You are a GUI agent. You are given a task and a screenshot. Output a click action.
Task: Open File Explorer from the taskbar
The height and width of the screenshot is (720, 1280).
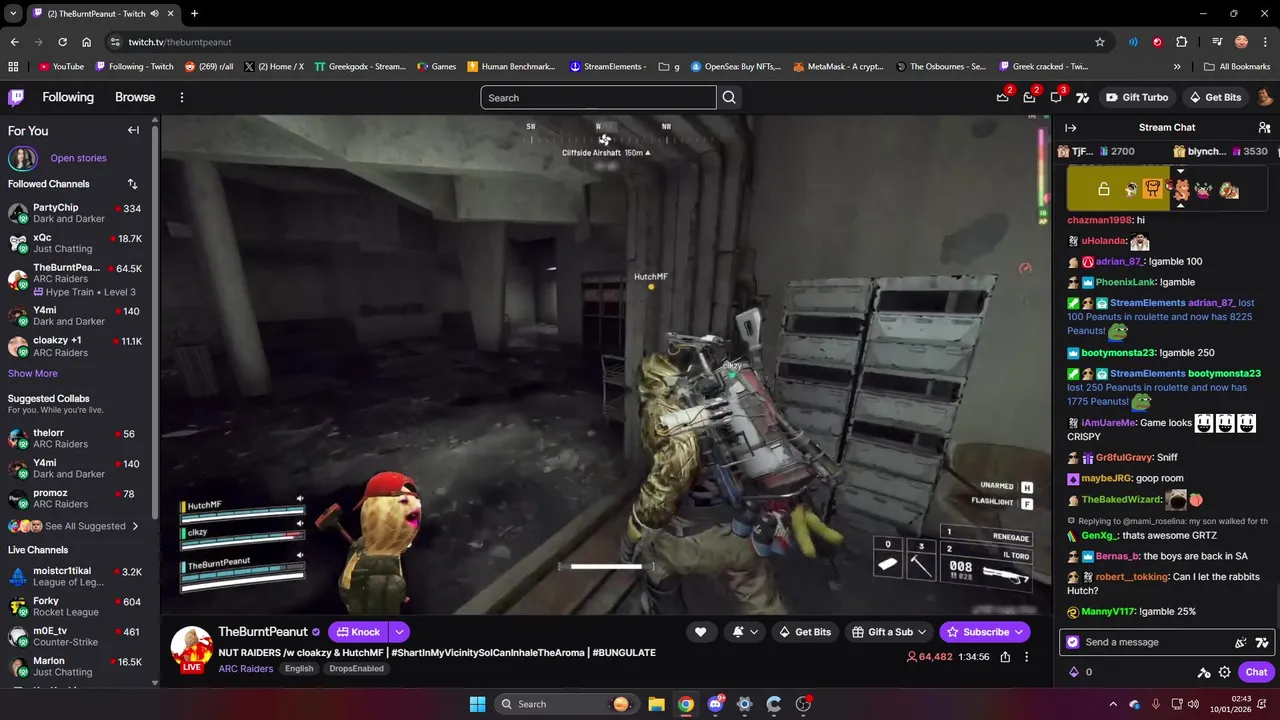[x=656, y=704]
